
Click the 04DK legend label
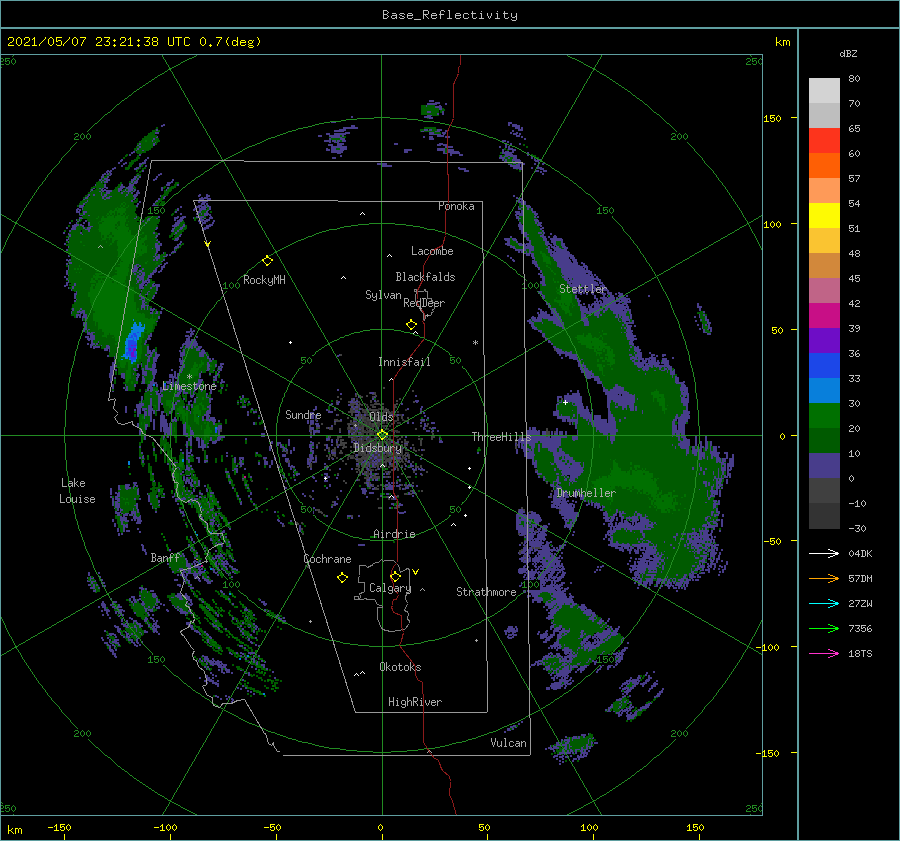click(860, 553)
